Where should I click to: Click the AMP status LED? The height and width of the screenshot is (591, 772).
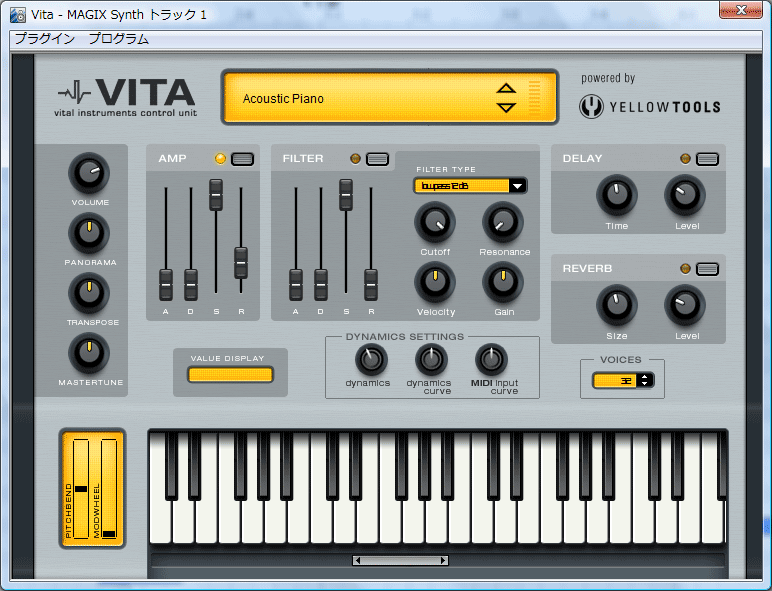coord(220,159)
